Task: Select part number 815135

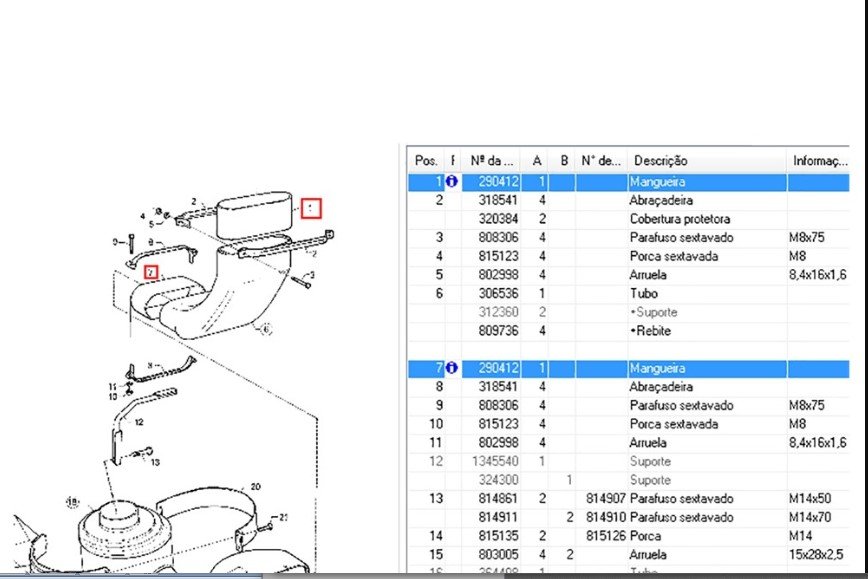Action: pos(499,536)
